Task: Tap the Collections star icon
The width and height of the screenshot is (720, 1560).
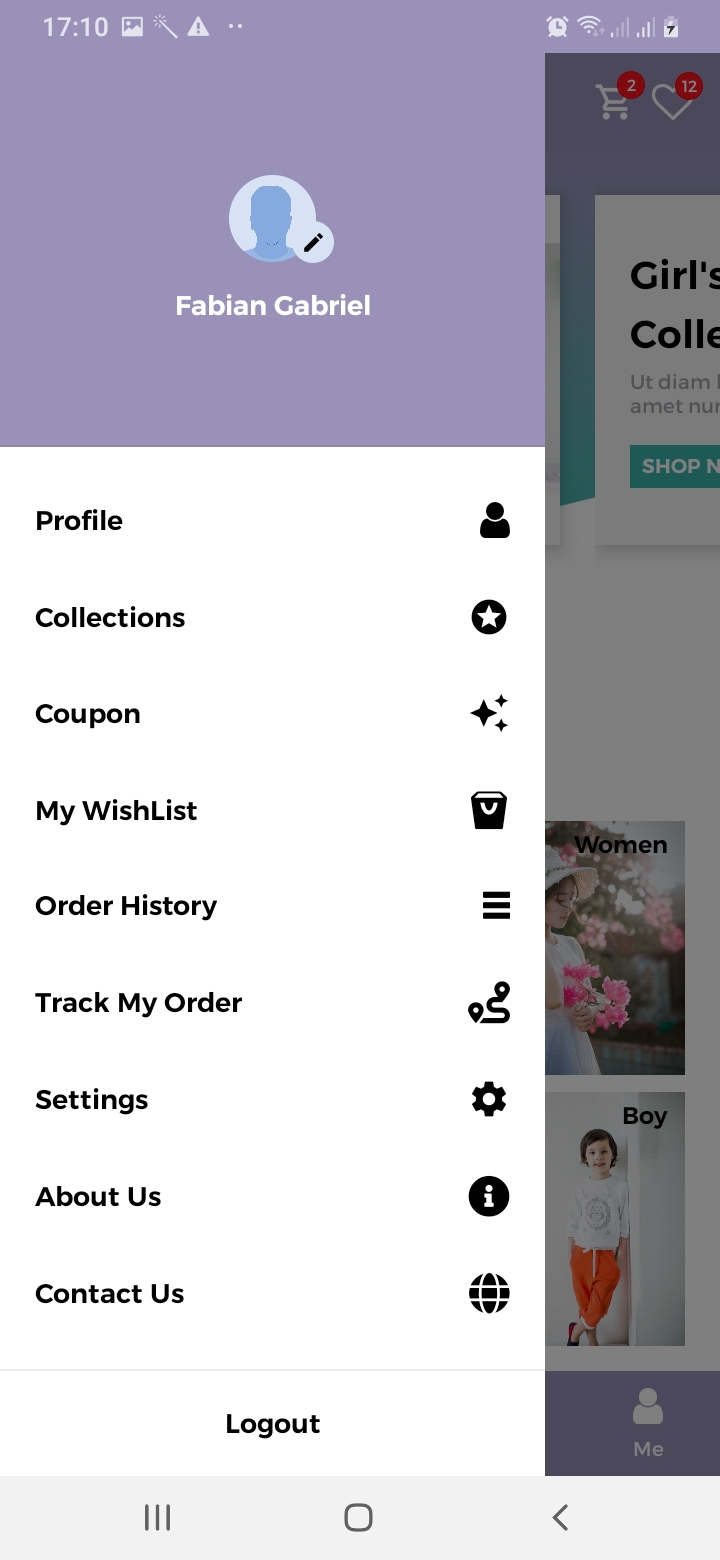Action: coord(489,618)
